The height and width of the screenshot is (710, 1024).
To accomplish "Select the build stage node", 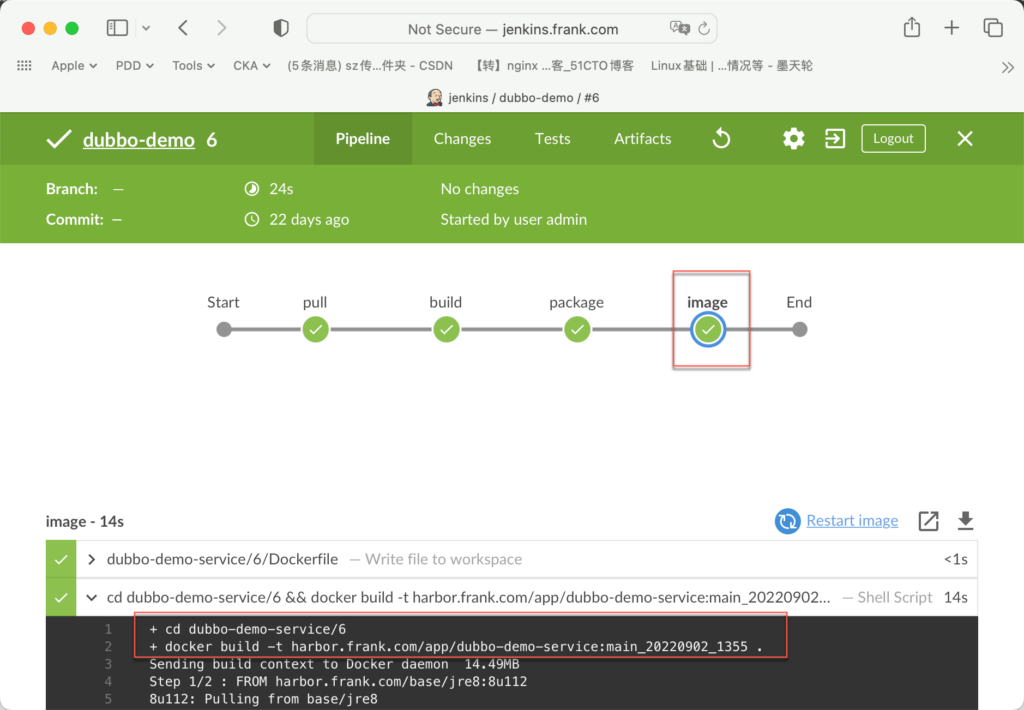I will [446, 329].
